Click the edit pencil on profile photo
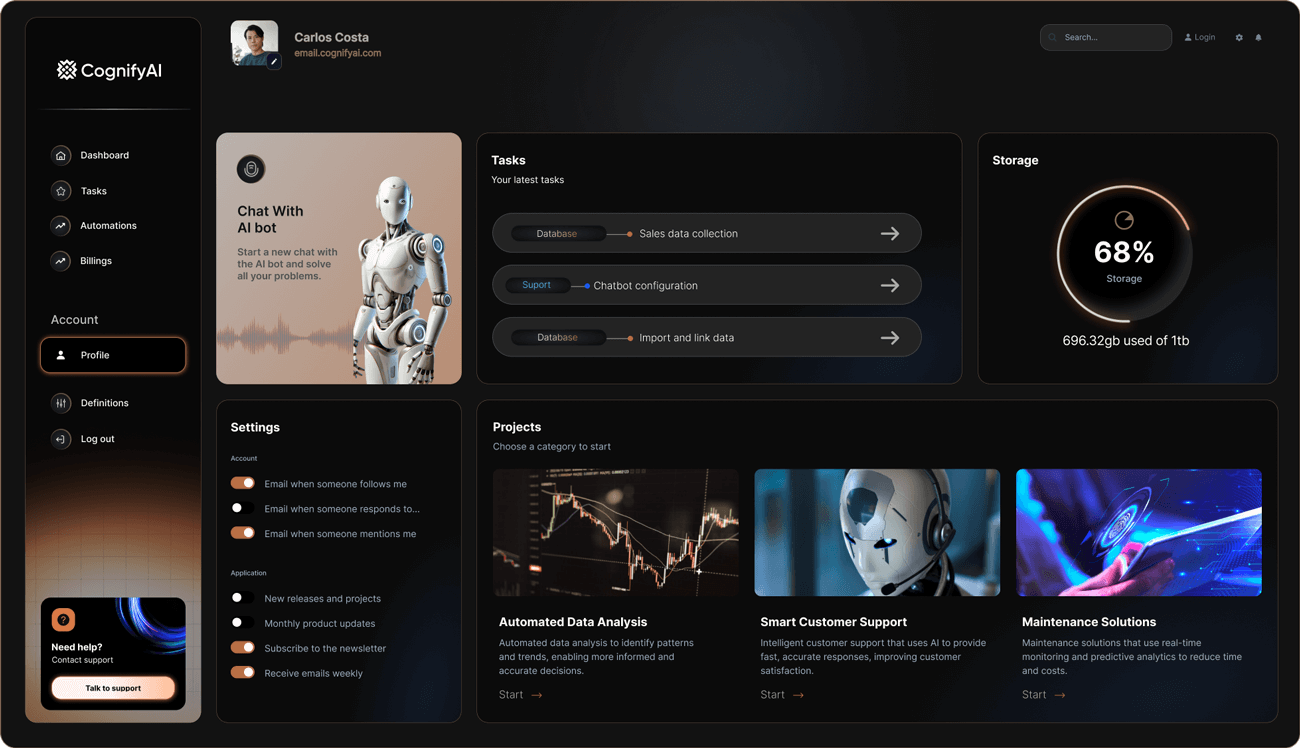 pos(274,62)
